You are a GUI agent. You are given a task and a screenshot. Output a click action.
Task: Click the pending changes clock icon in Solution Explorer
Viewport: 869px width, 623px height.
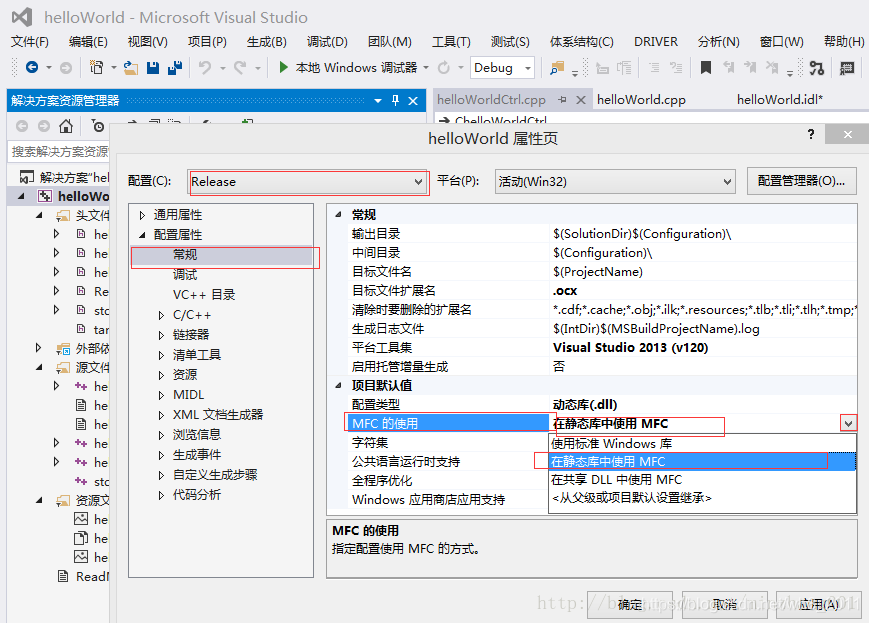(98, 126)
